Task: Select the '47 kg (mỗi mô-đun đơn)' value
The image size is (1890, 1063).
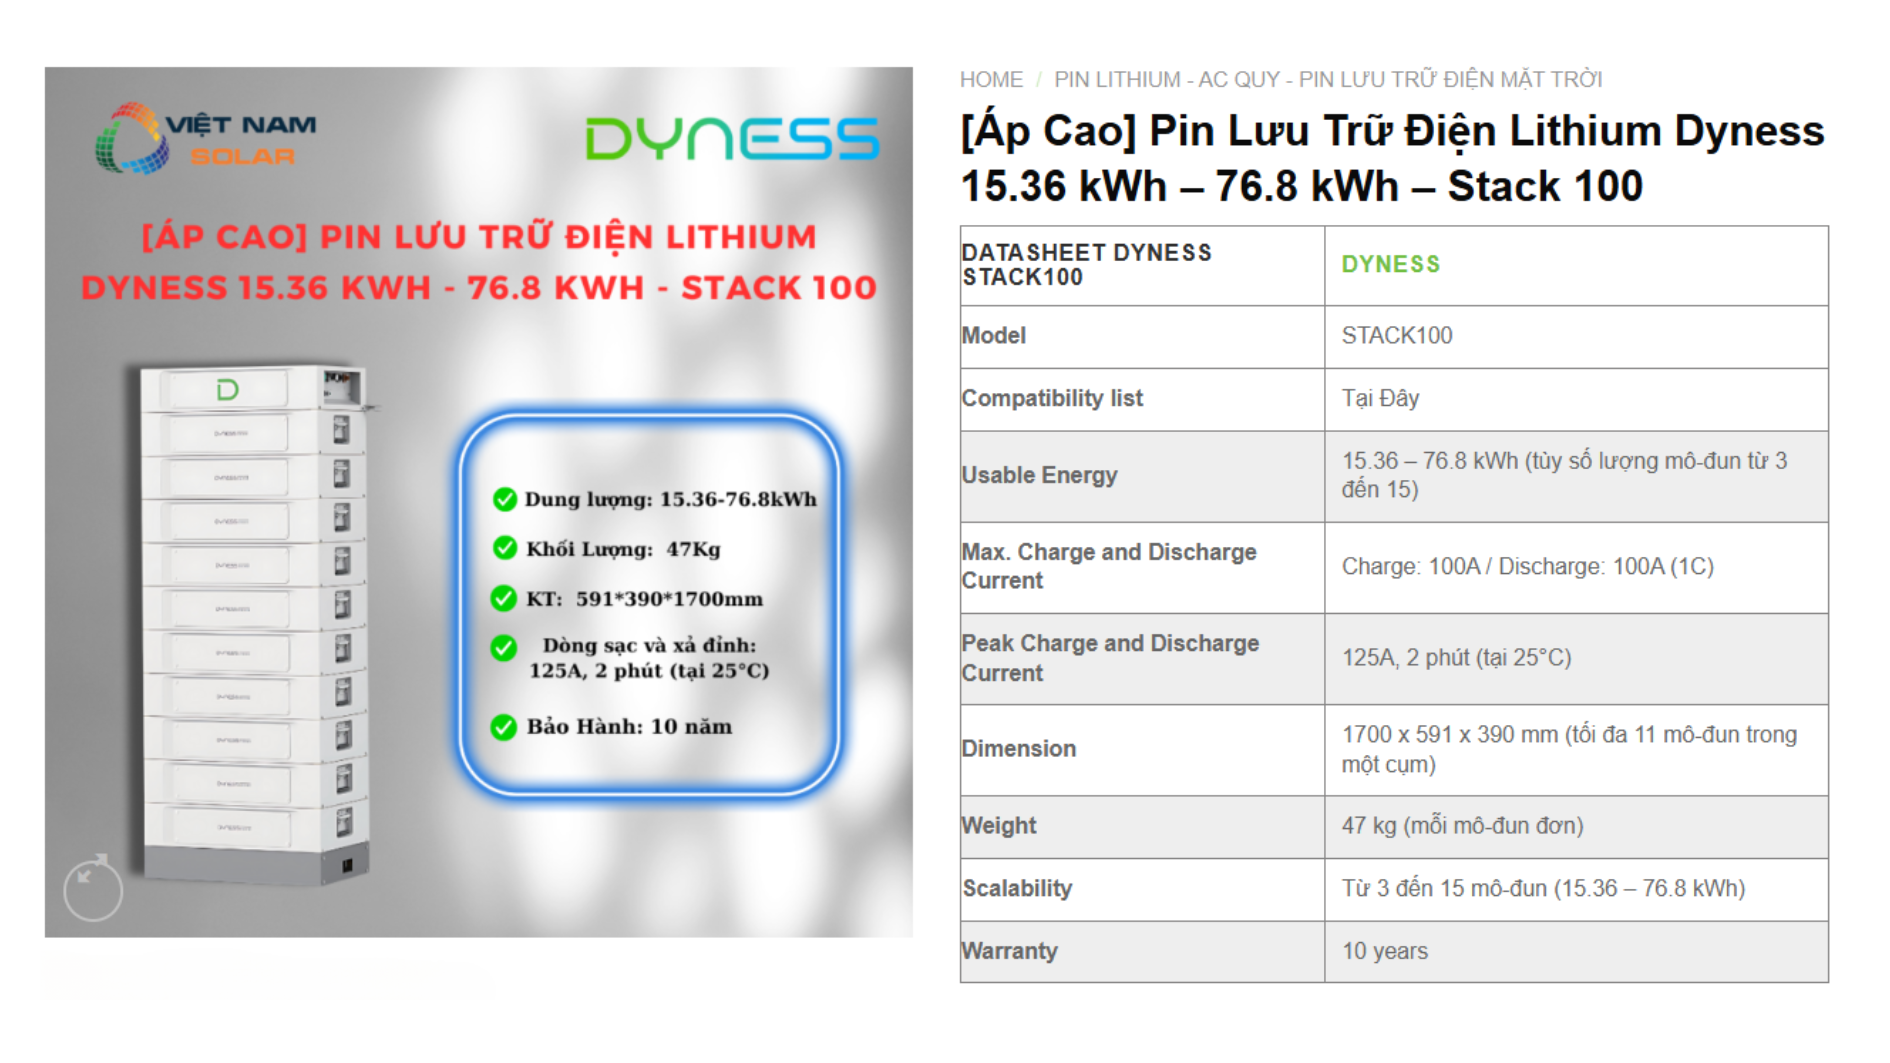Action: tap(1463, 826)
